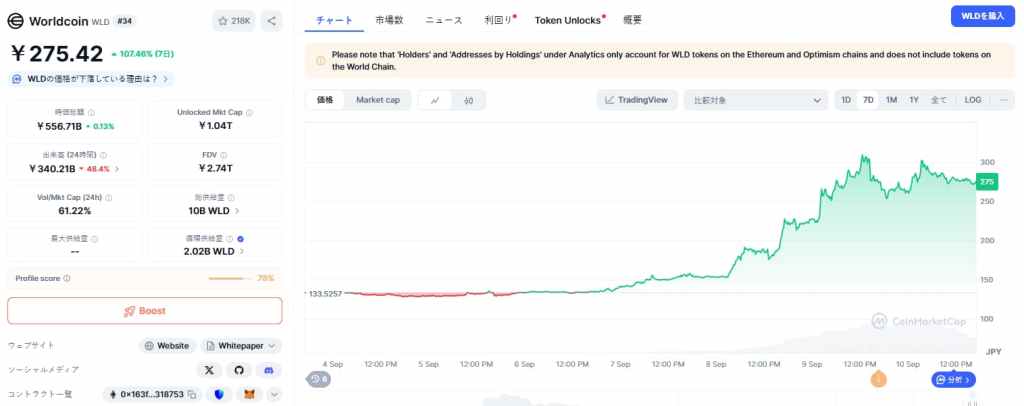The height and width of the screenshot is (406, 1024).
Task: Open info icon beside 出来高 (24時間)
Action: pos(104,155)
